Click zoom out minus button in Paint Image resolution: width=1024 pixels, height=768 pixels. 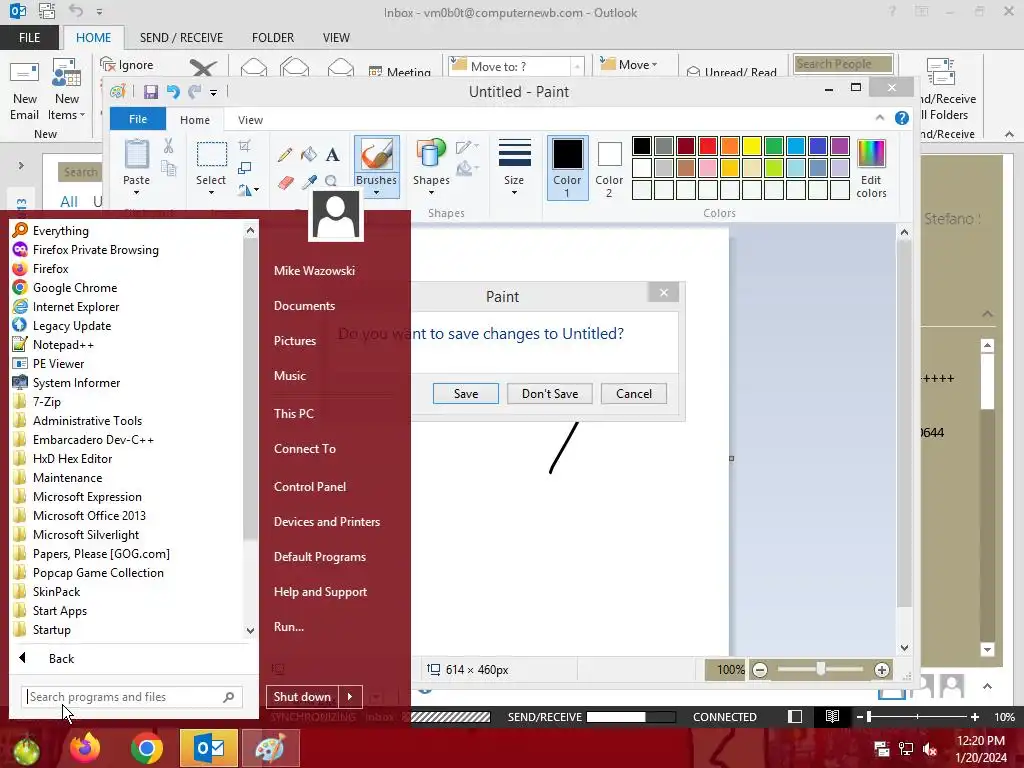tap(760, 670)
